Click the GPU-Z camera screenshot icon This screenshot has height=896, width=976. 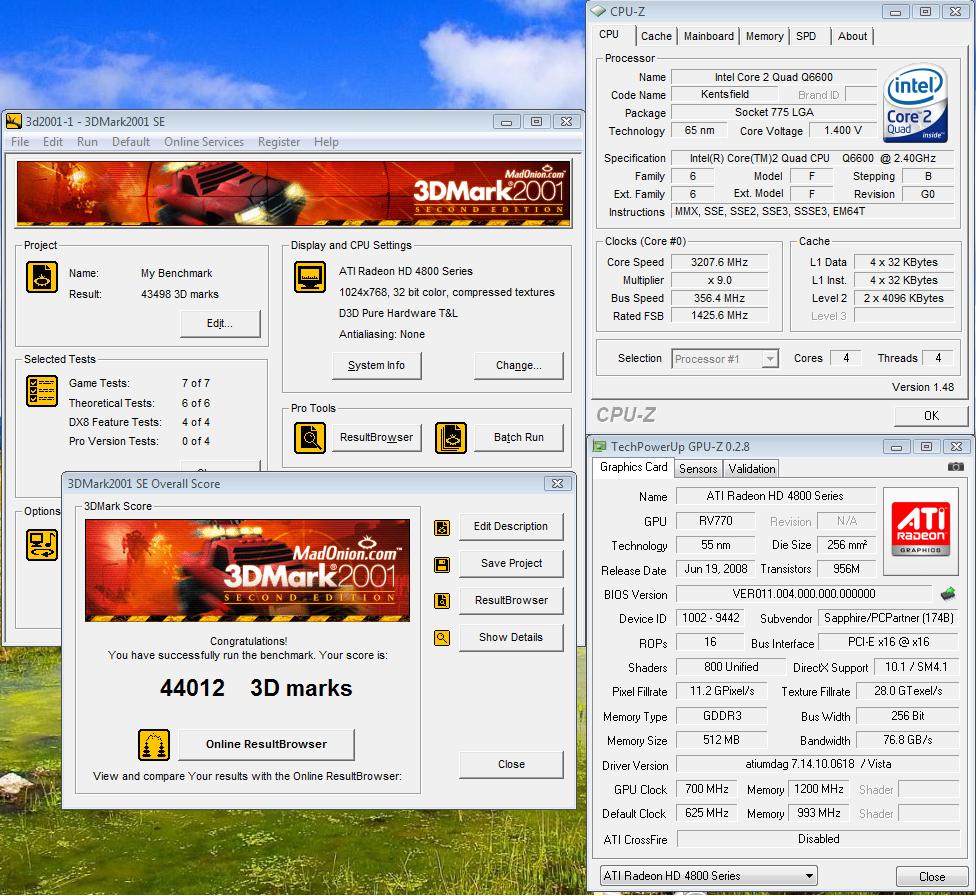(x=955, y=466)
